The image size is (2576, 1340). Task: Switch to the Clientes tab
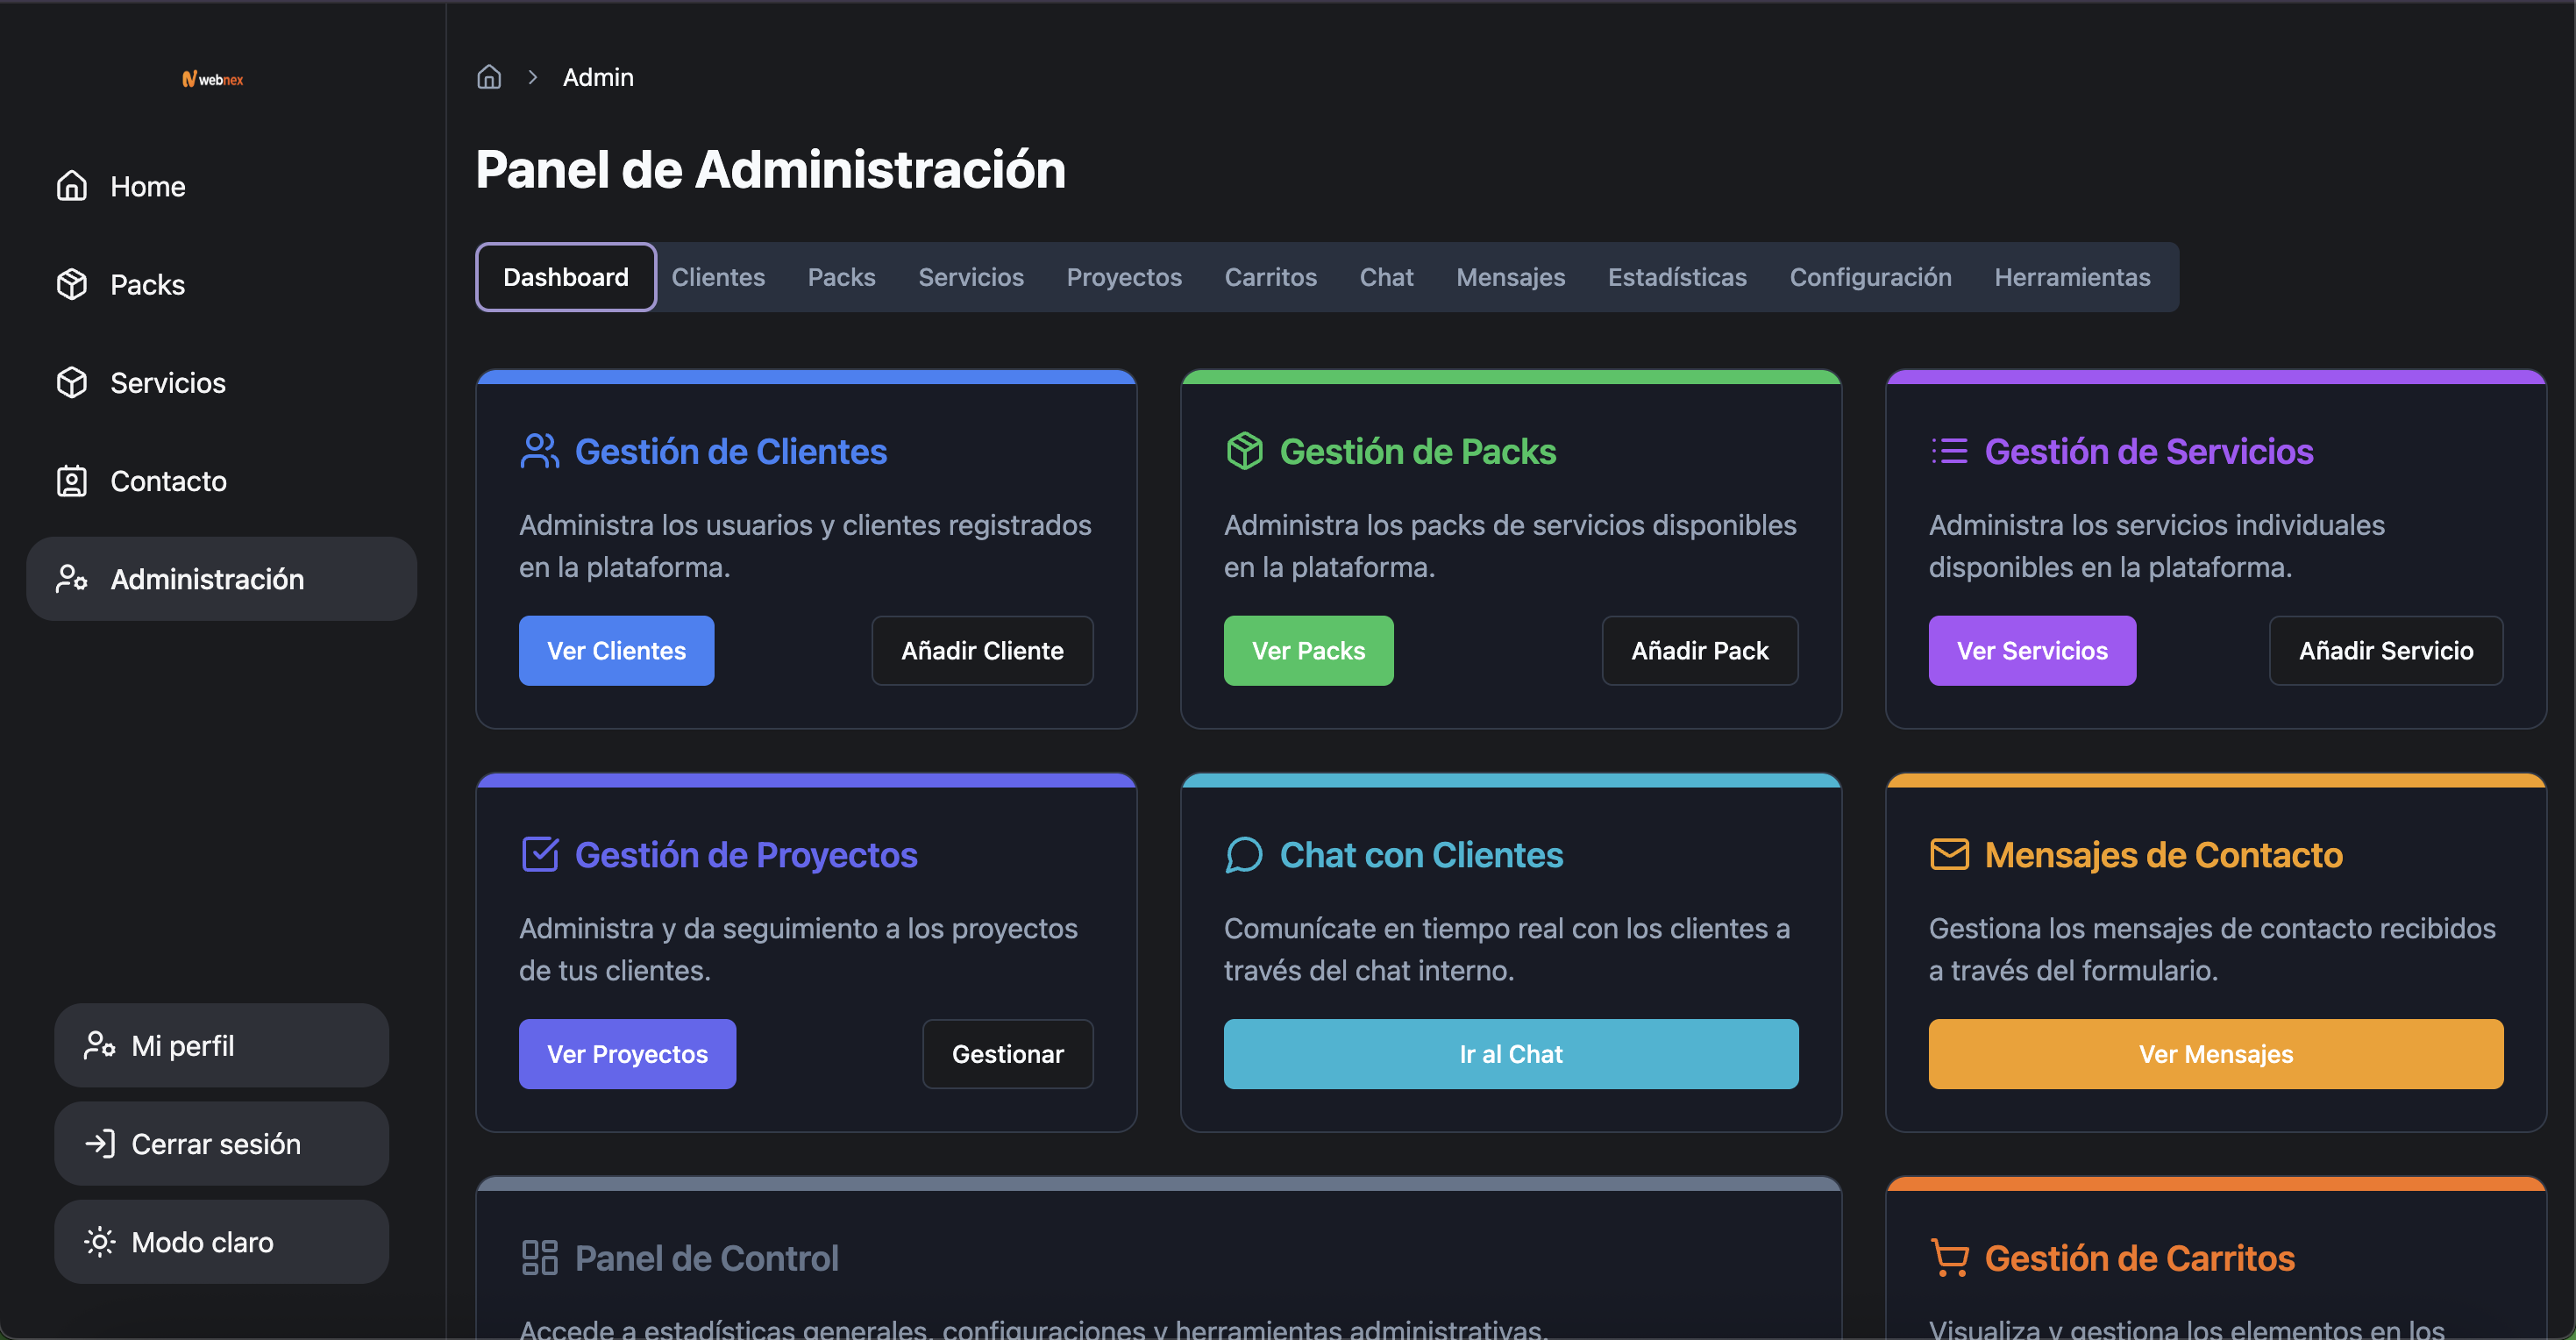[718, 277]
